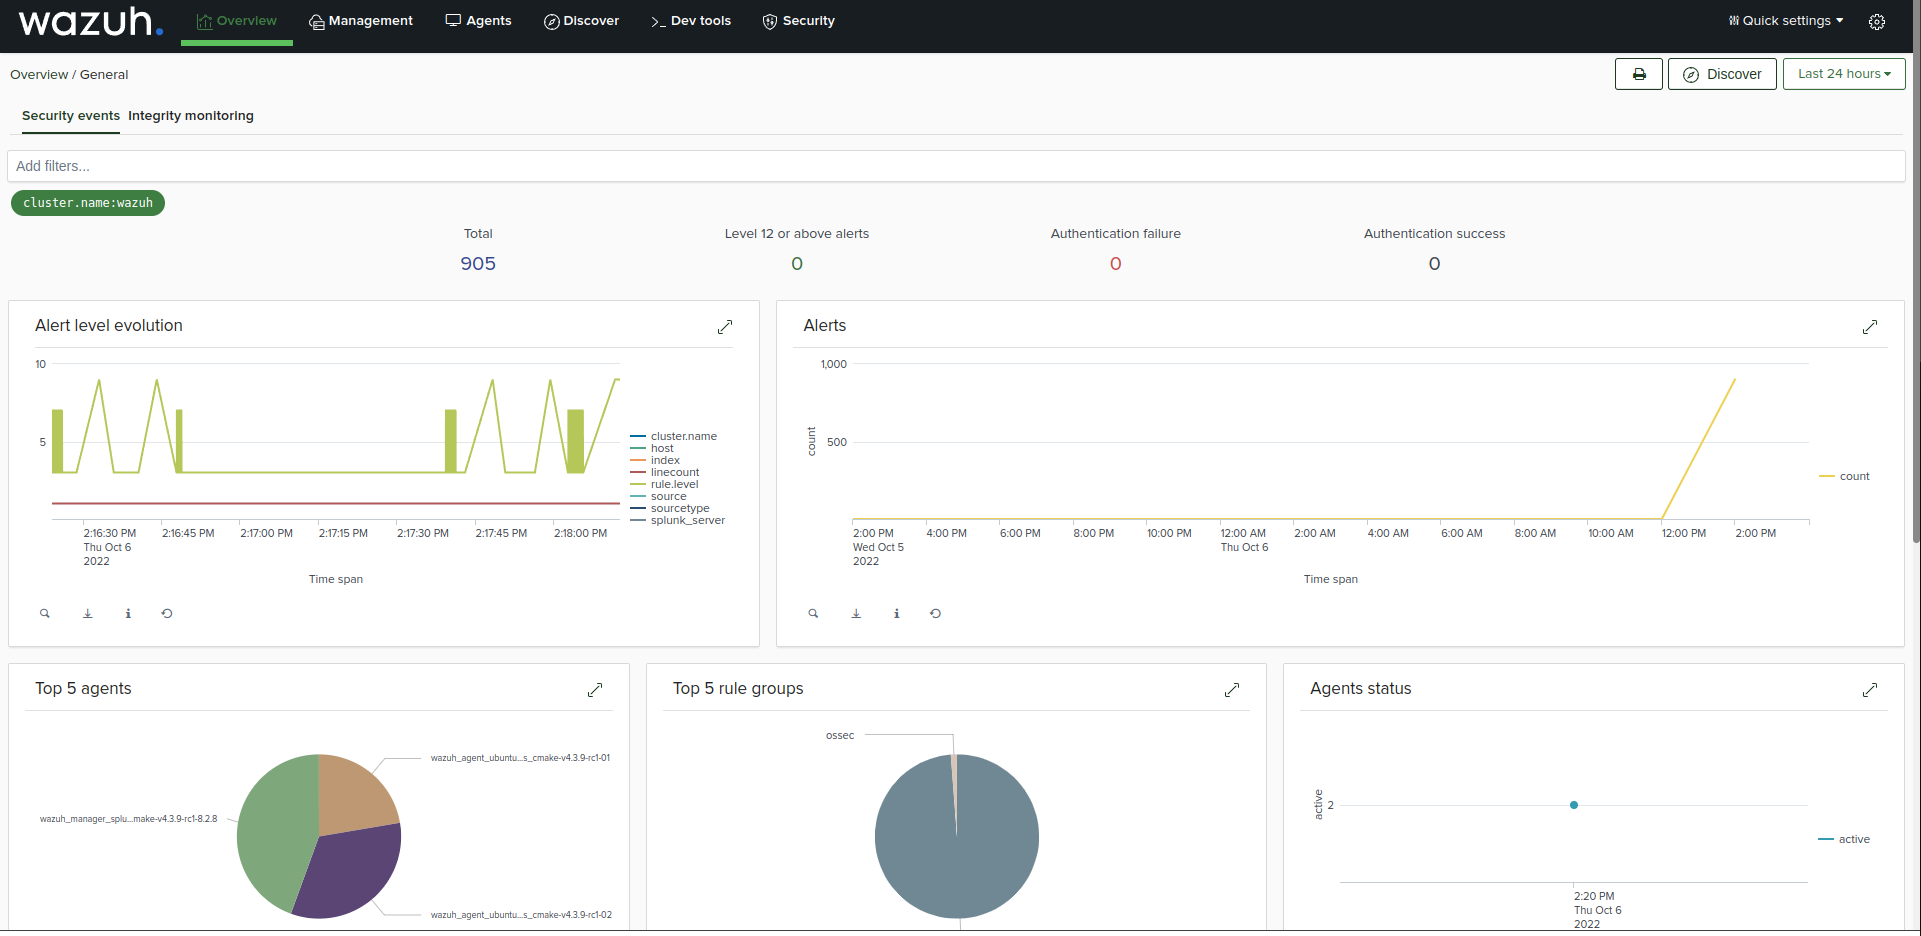Open Dev tools
The height and width of the screenshot is (936, 1921).
[691, 21]
